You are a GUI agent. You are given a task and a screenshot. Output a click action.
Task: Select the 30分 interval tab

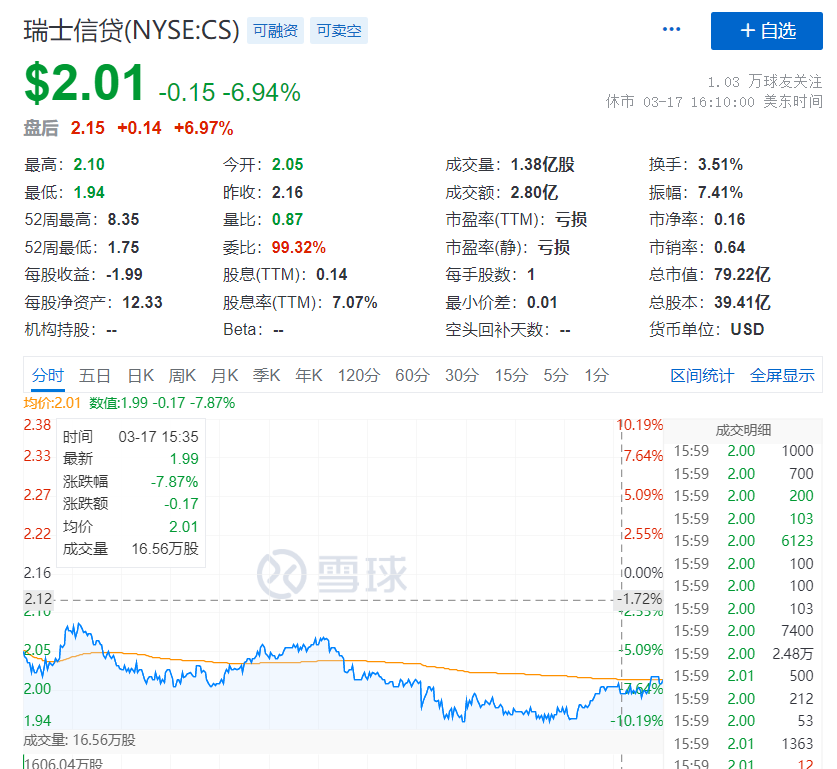pos(462,376)
